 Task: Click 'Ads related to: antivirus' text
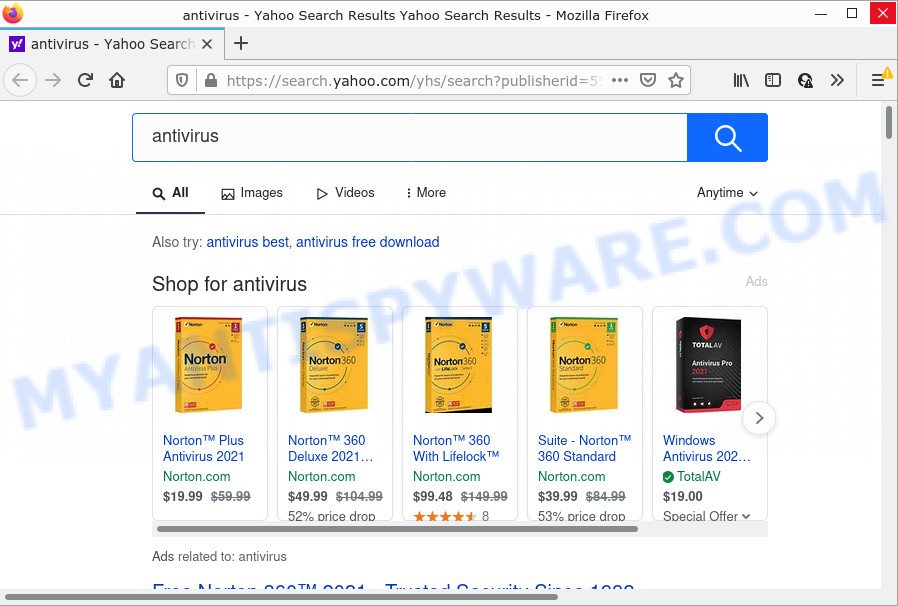coord(219,556)
